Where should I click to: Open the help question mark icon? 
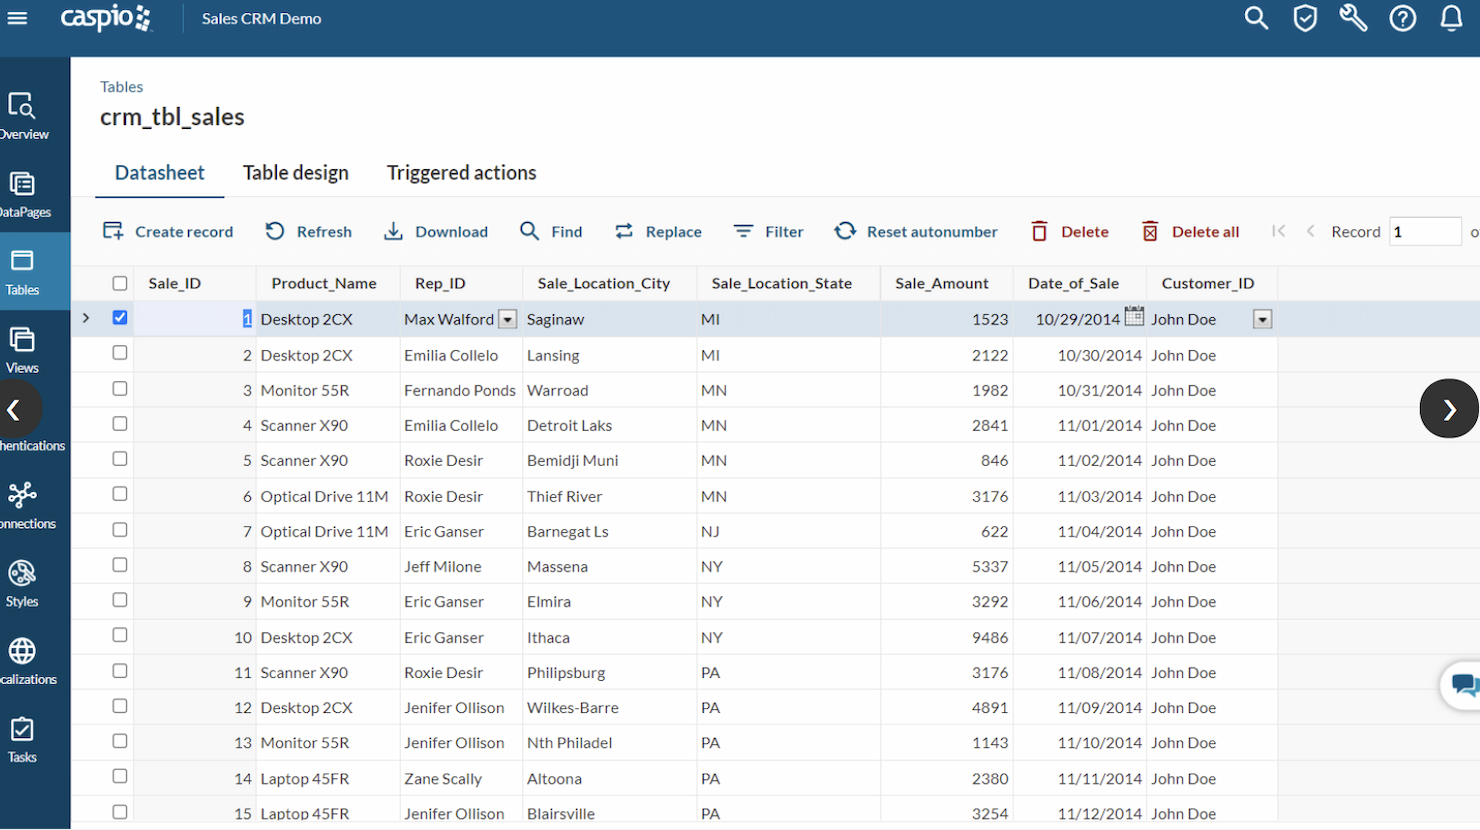tap(1403, 18)
